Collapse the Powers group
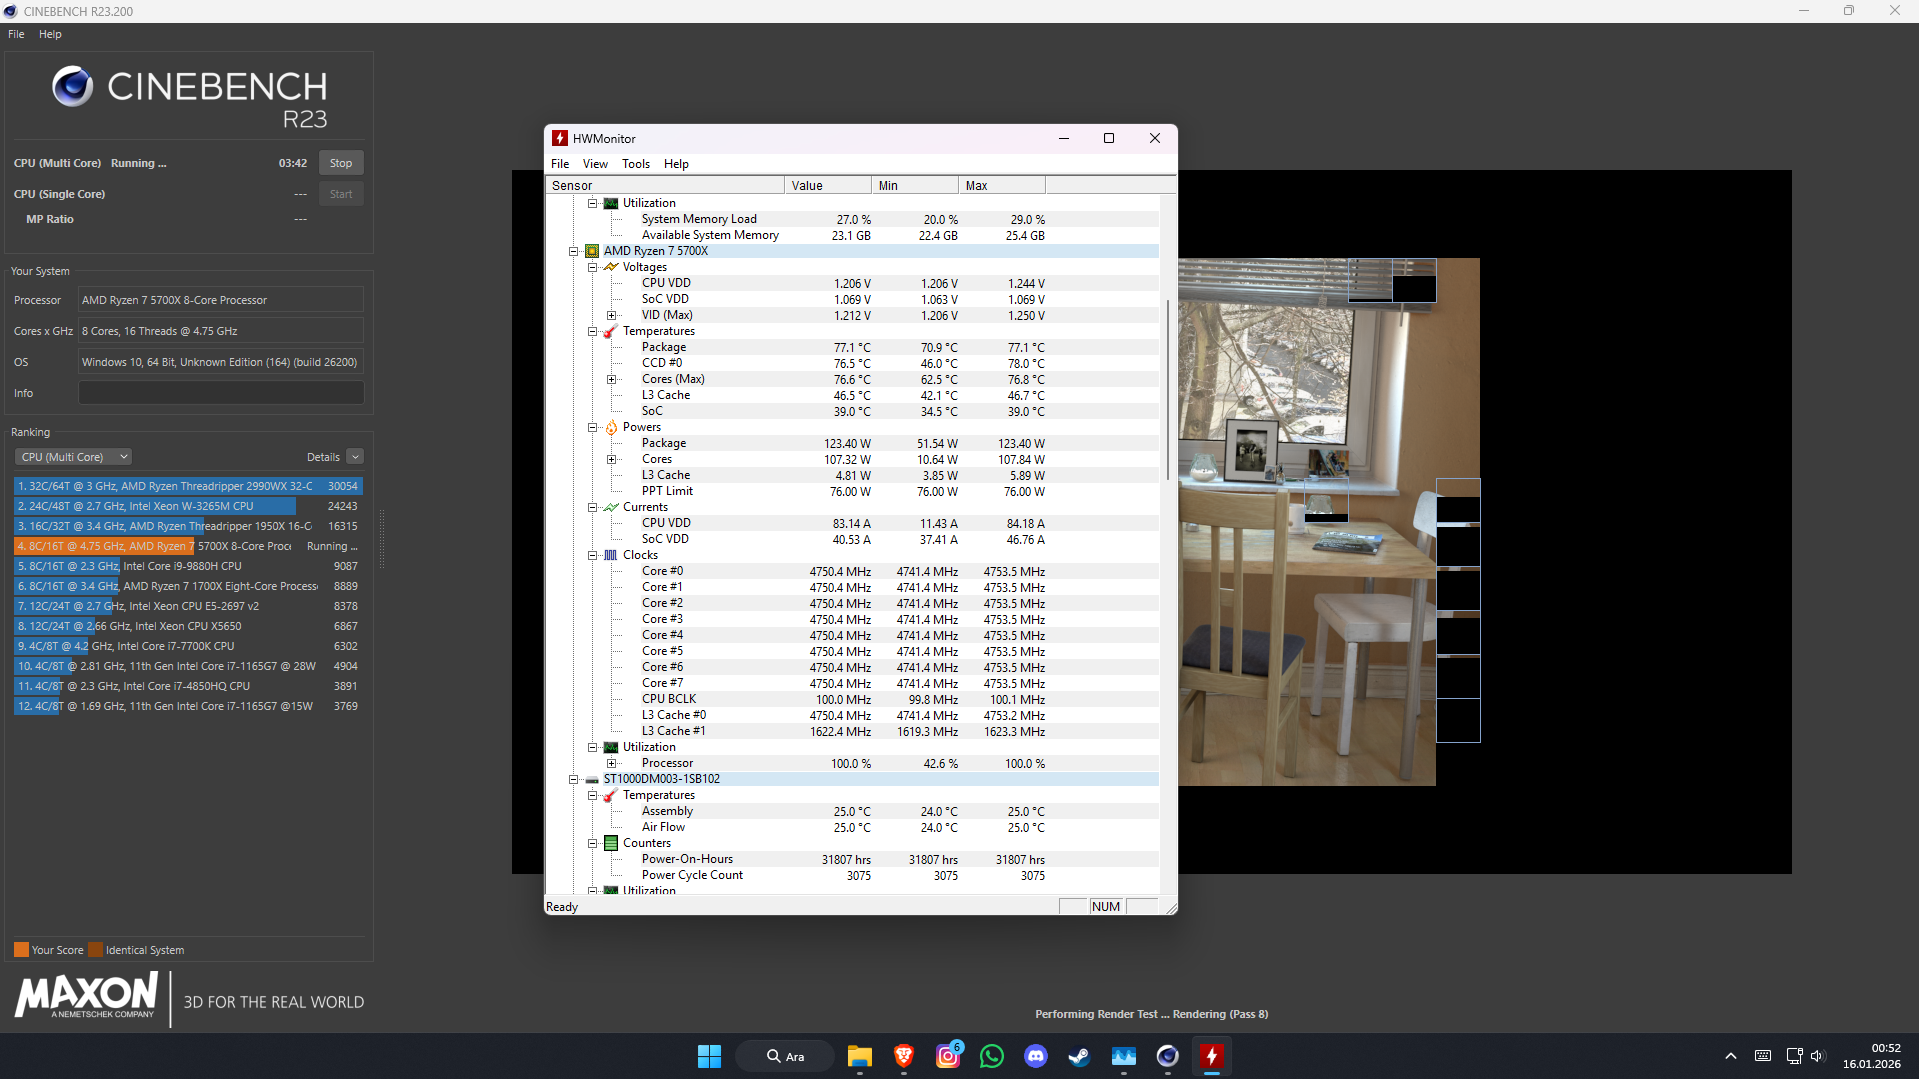The image size is (1919, 1079). point(593,427)
